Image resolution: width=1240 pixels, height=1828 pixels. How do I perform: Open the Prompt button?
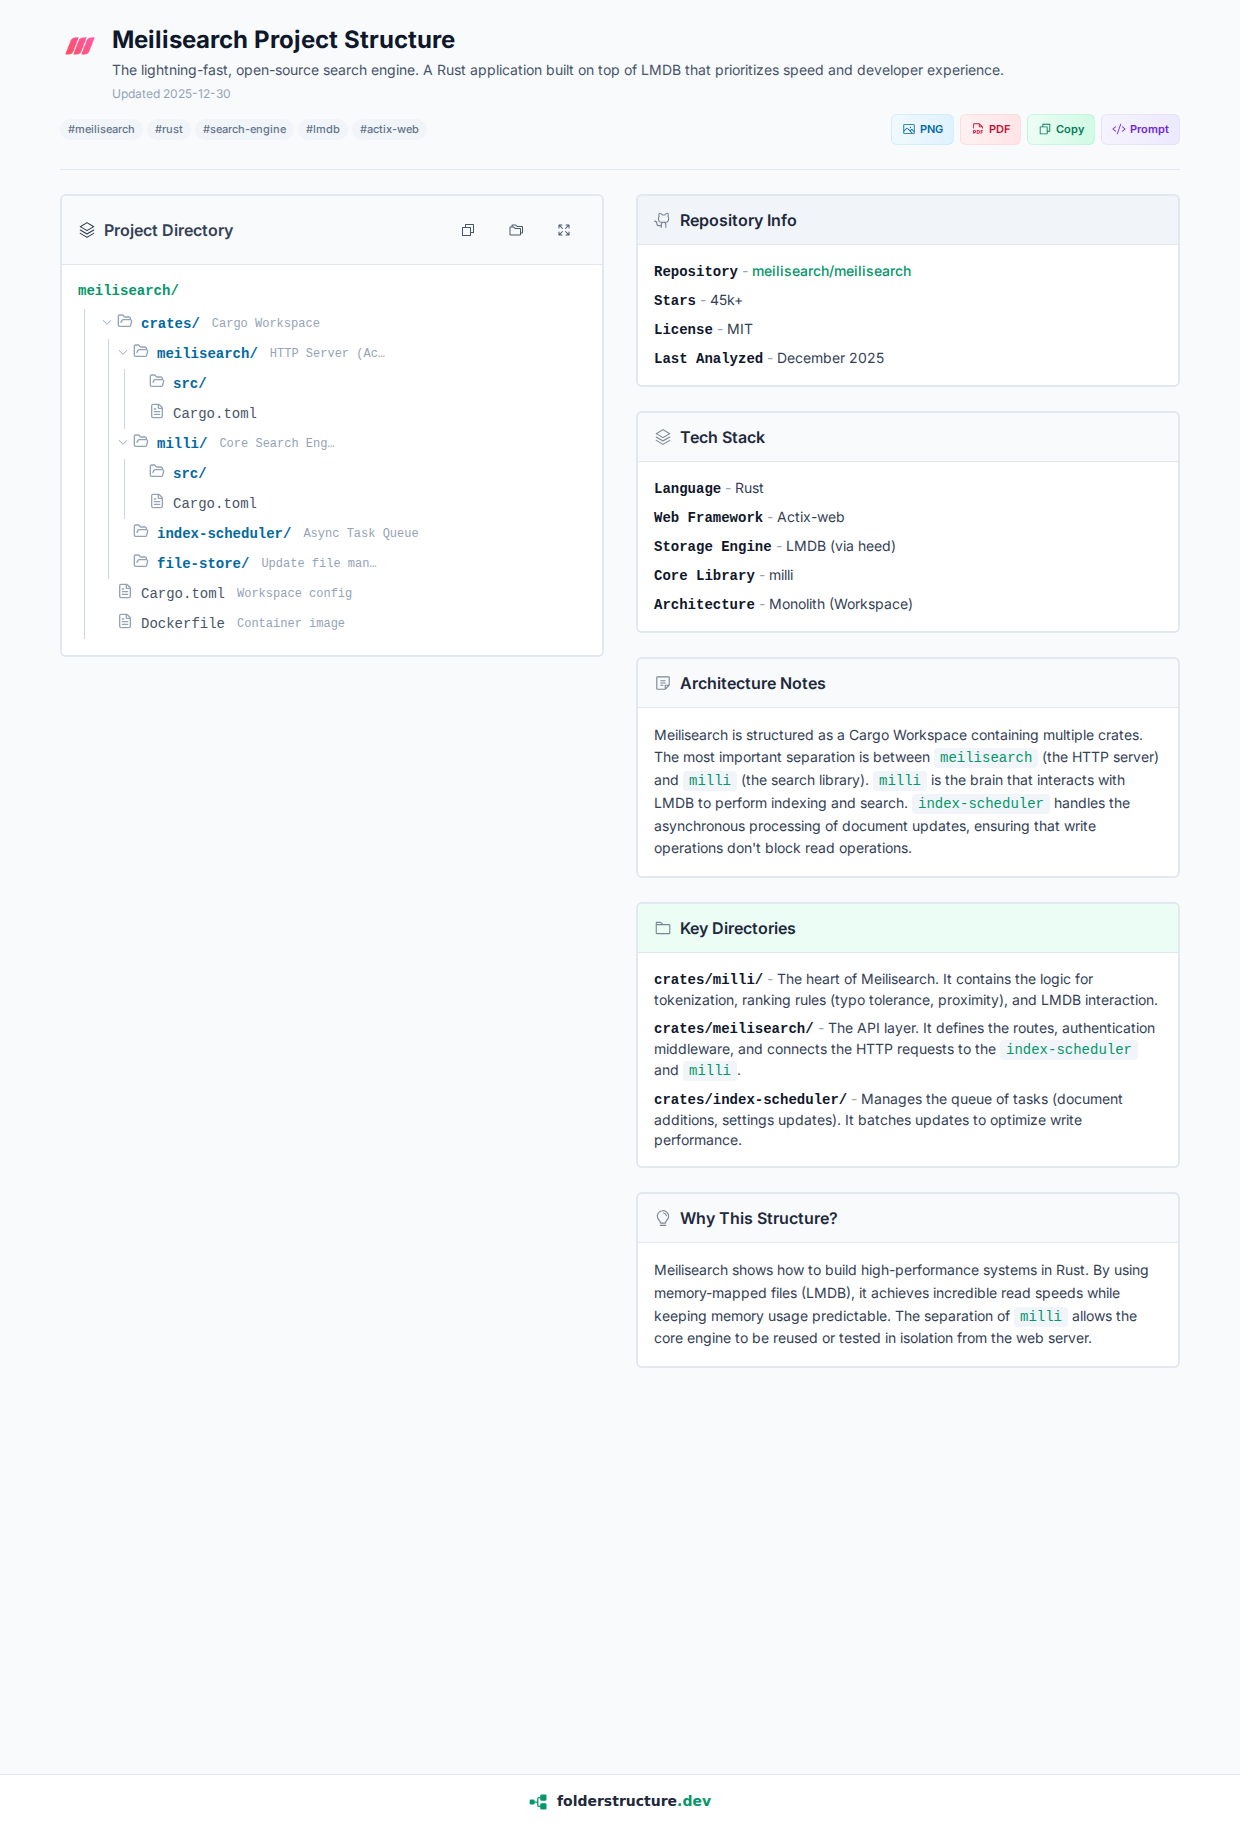(x=1140, y=129)
